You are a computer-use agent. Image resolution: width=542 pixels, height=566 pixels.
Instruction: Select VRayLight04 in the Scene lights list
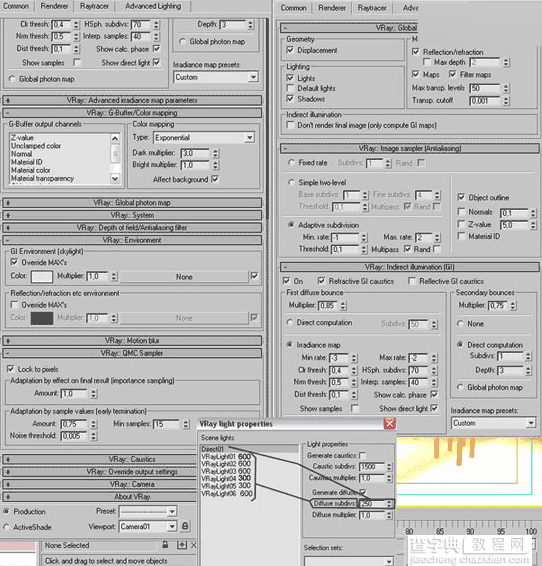[226, 478]
